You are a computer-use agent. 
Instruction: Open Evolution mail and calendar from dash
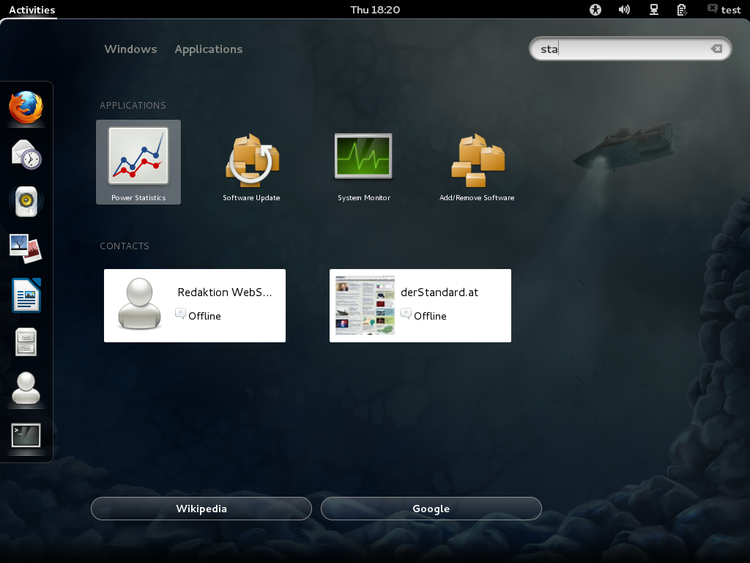[x=26, y=154]
